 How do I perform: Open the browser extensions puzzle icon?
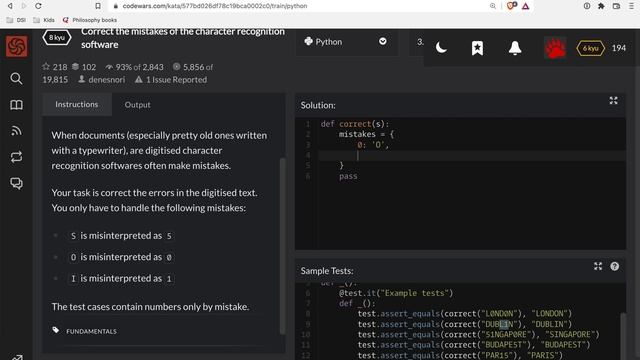pyautogui.click(x=601, y=6)
